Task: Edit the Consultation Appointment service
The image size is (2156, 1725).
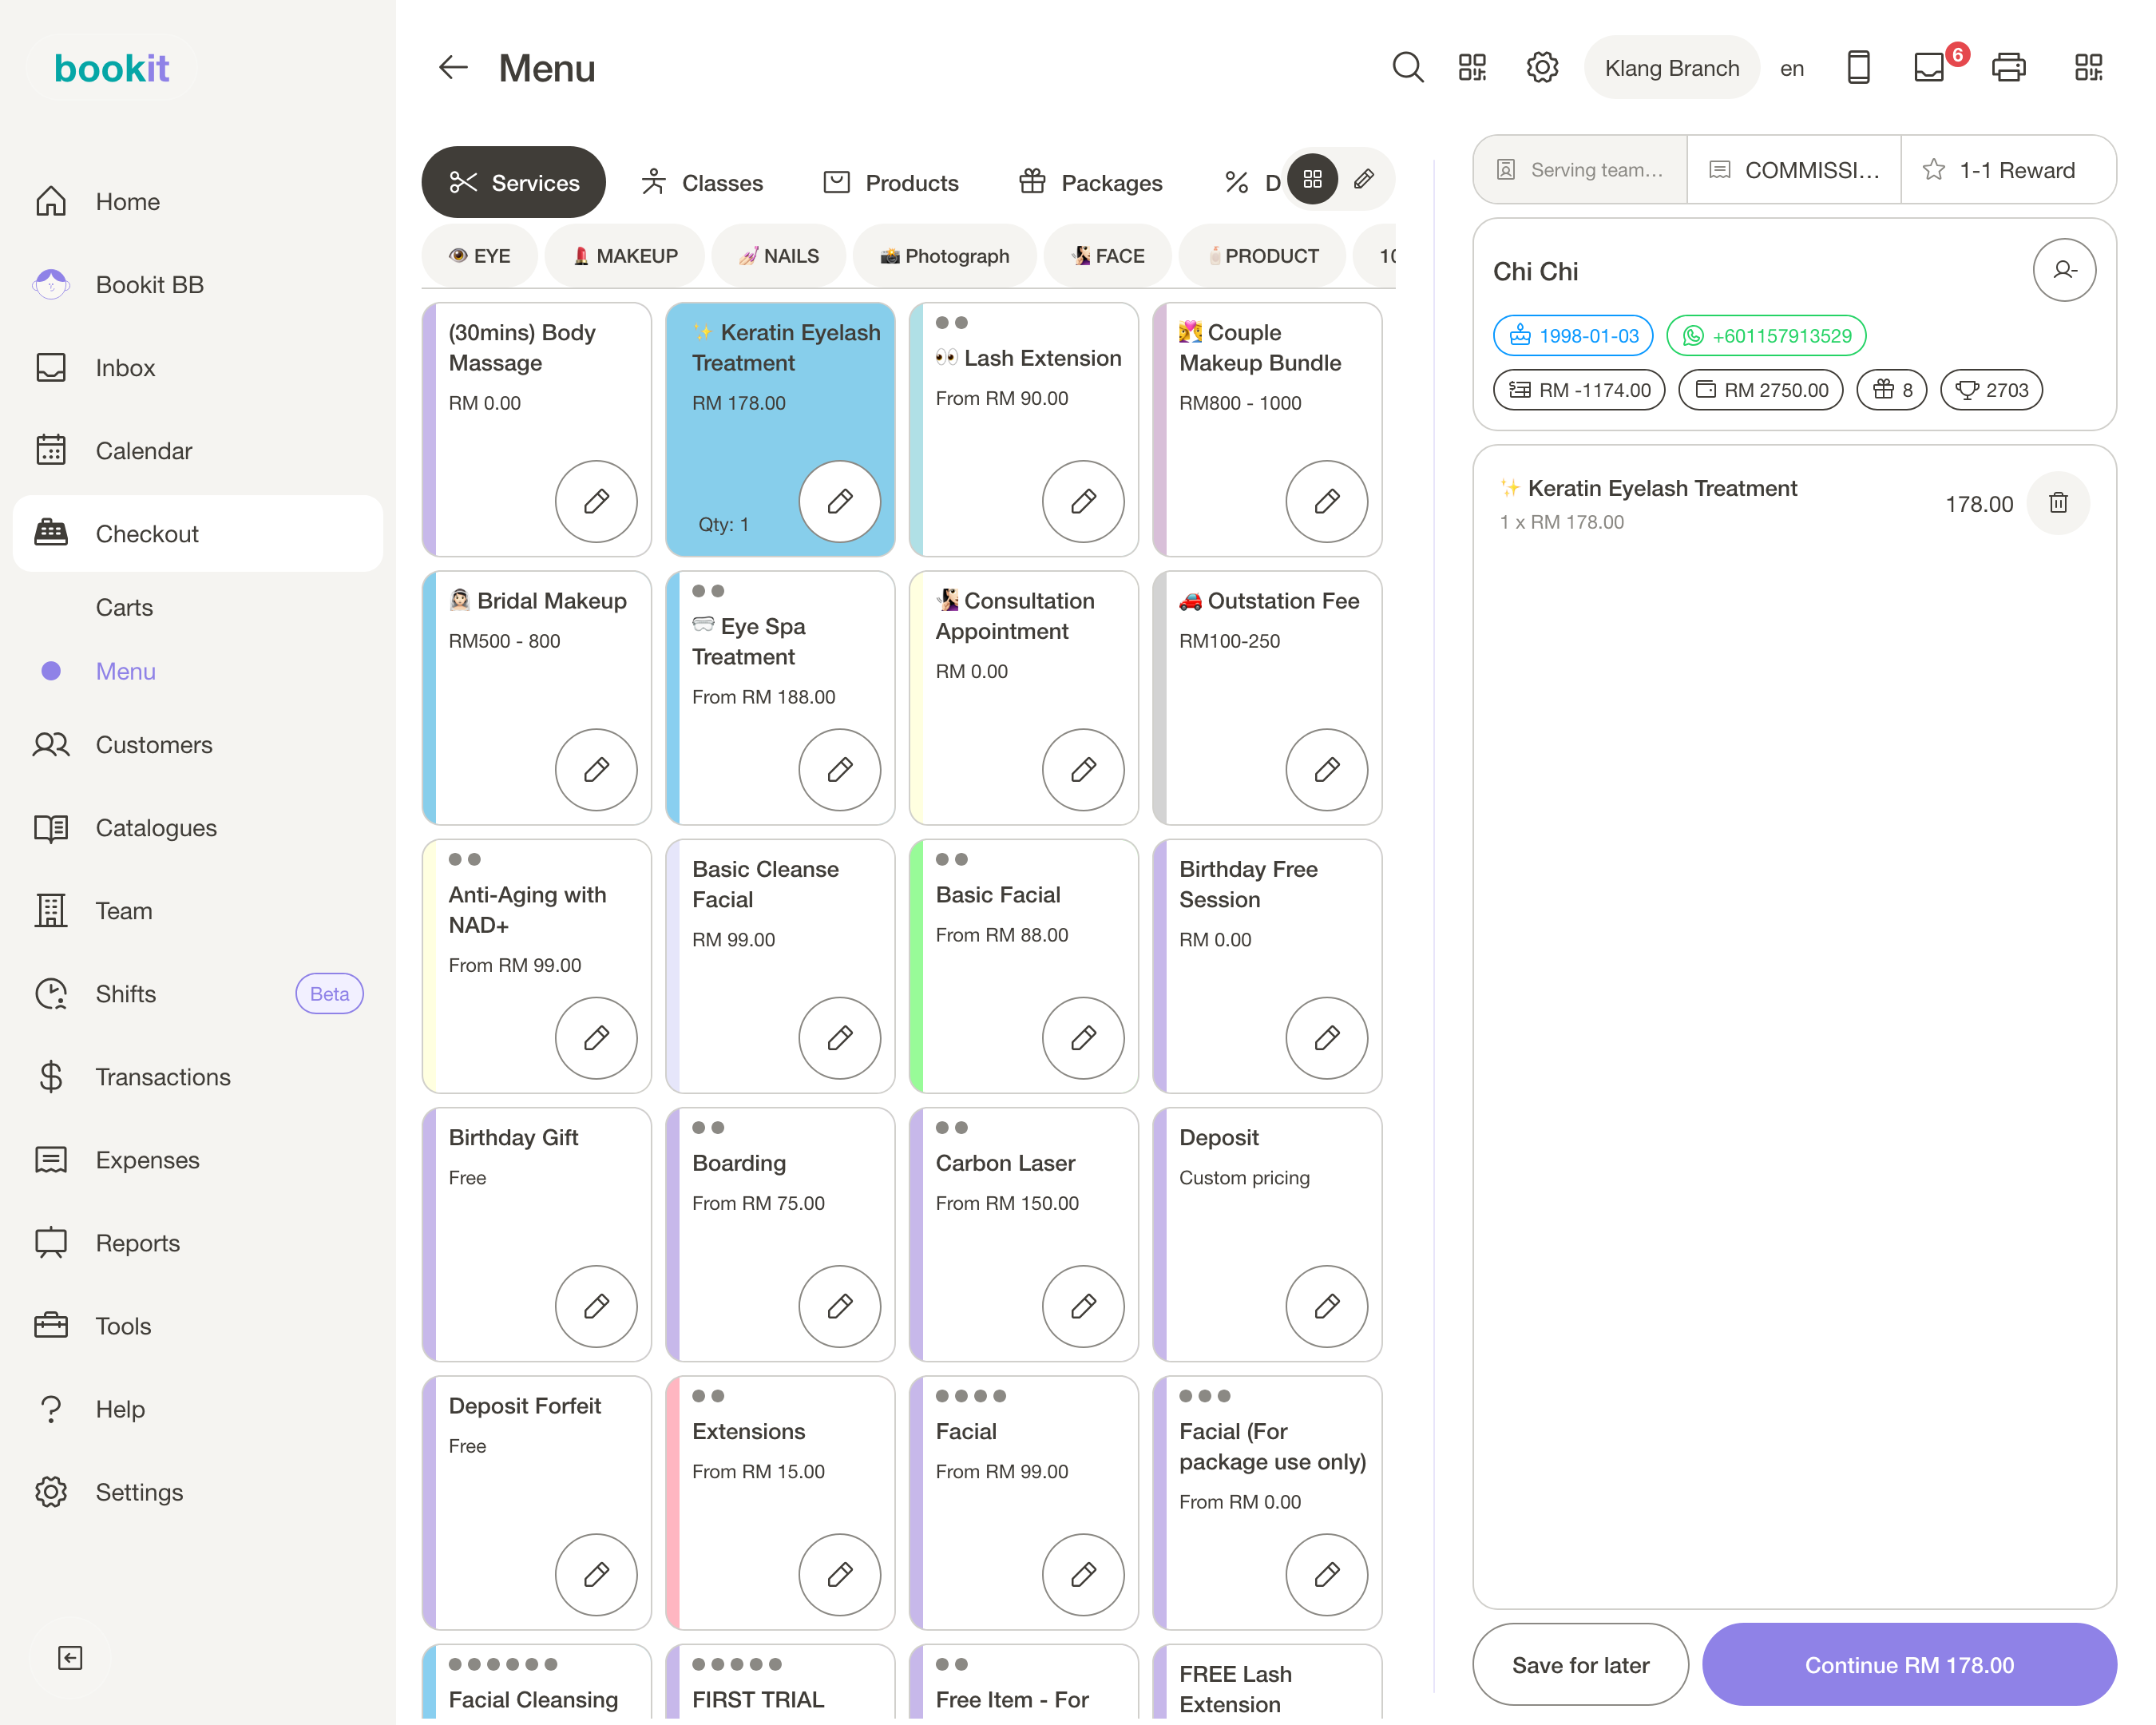Action: click(x=1083, y=769)
